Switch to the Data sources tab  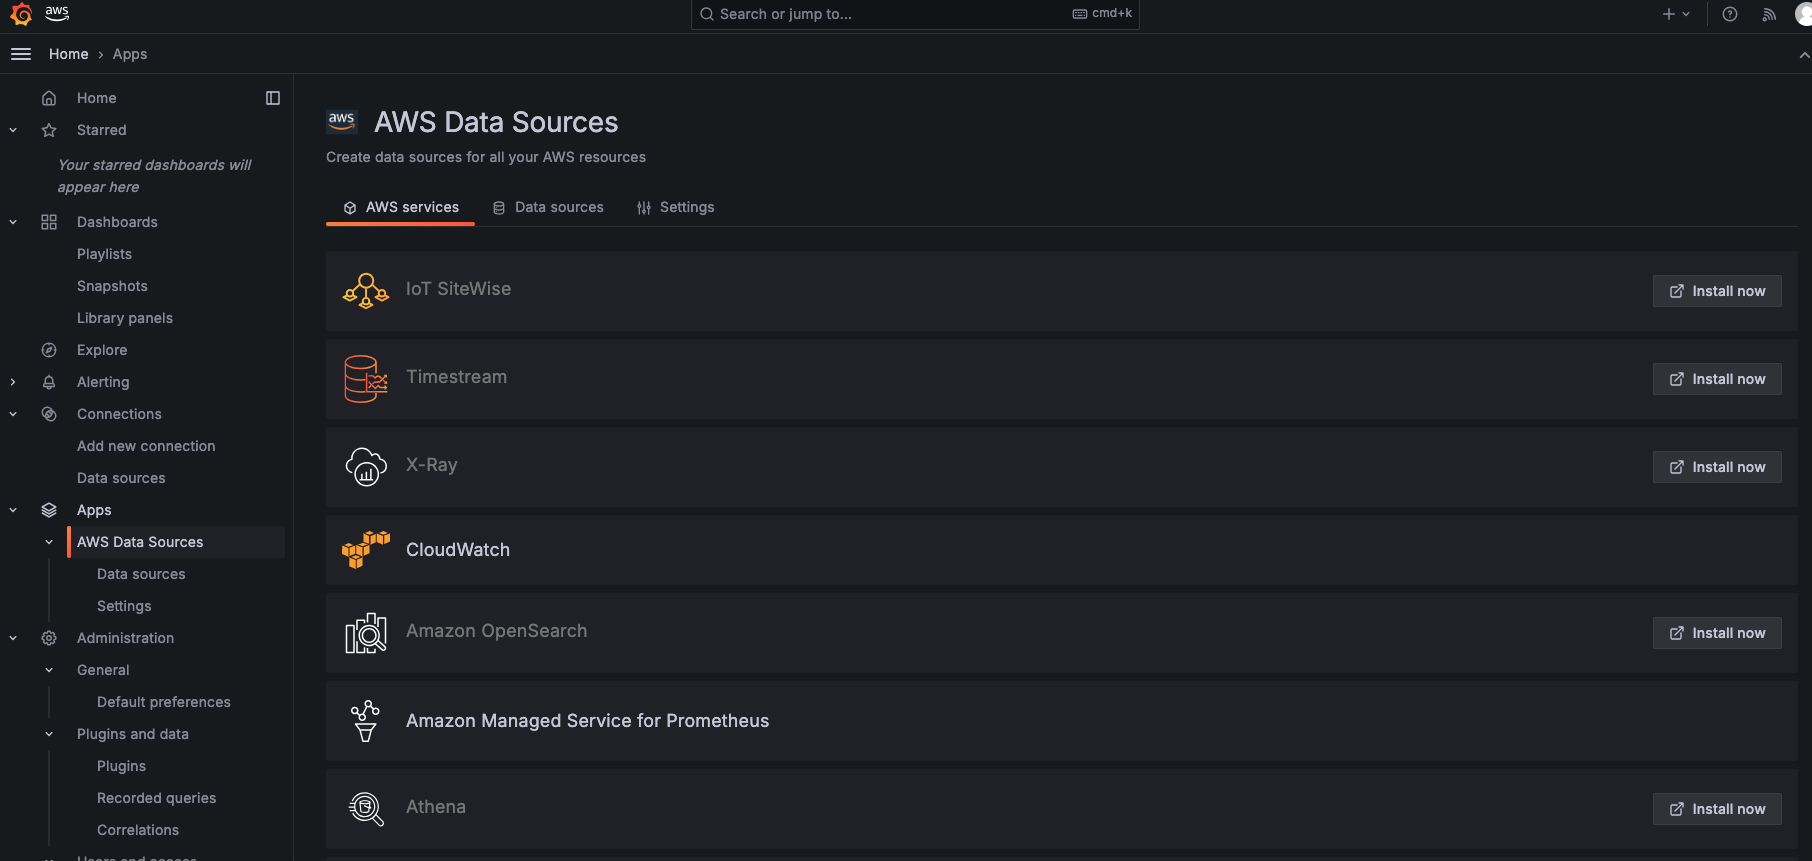pos(548,207)
